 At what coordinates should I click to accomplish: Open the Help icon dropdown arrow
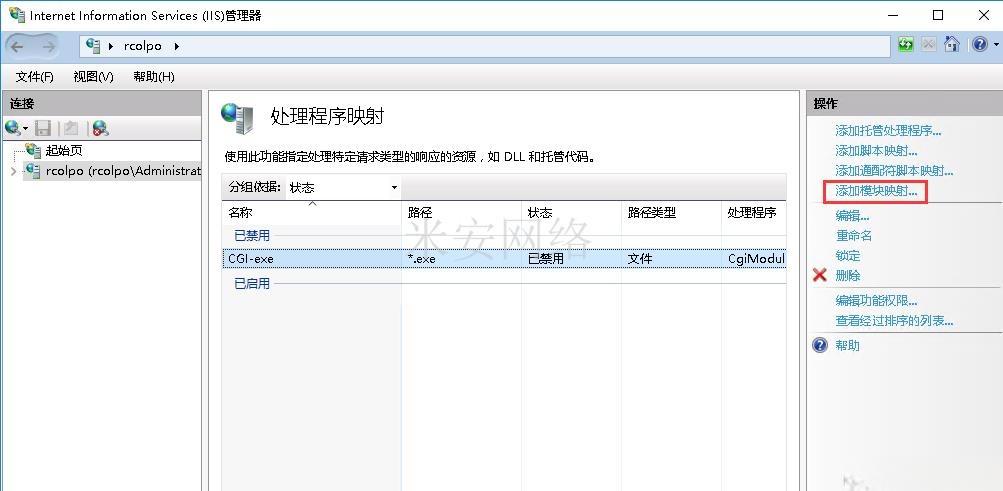(995, 45)
